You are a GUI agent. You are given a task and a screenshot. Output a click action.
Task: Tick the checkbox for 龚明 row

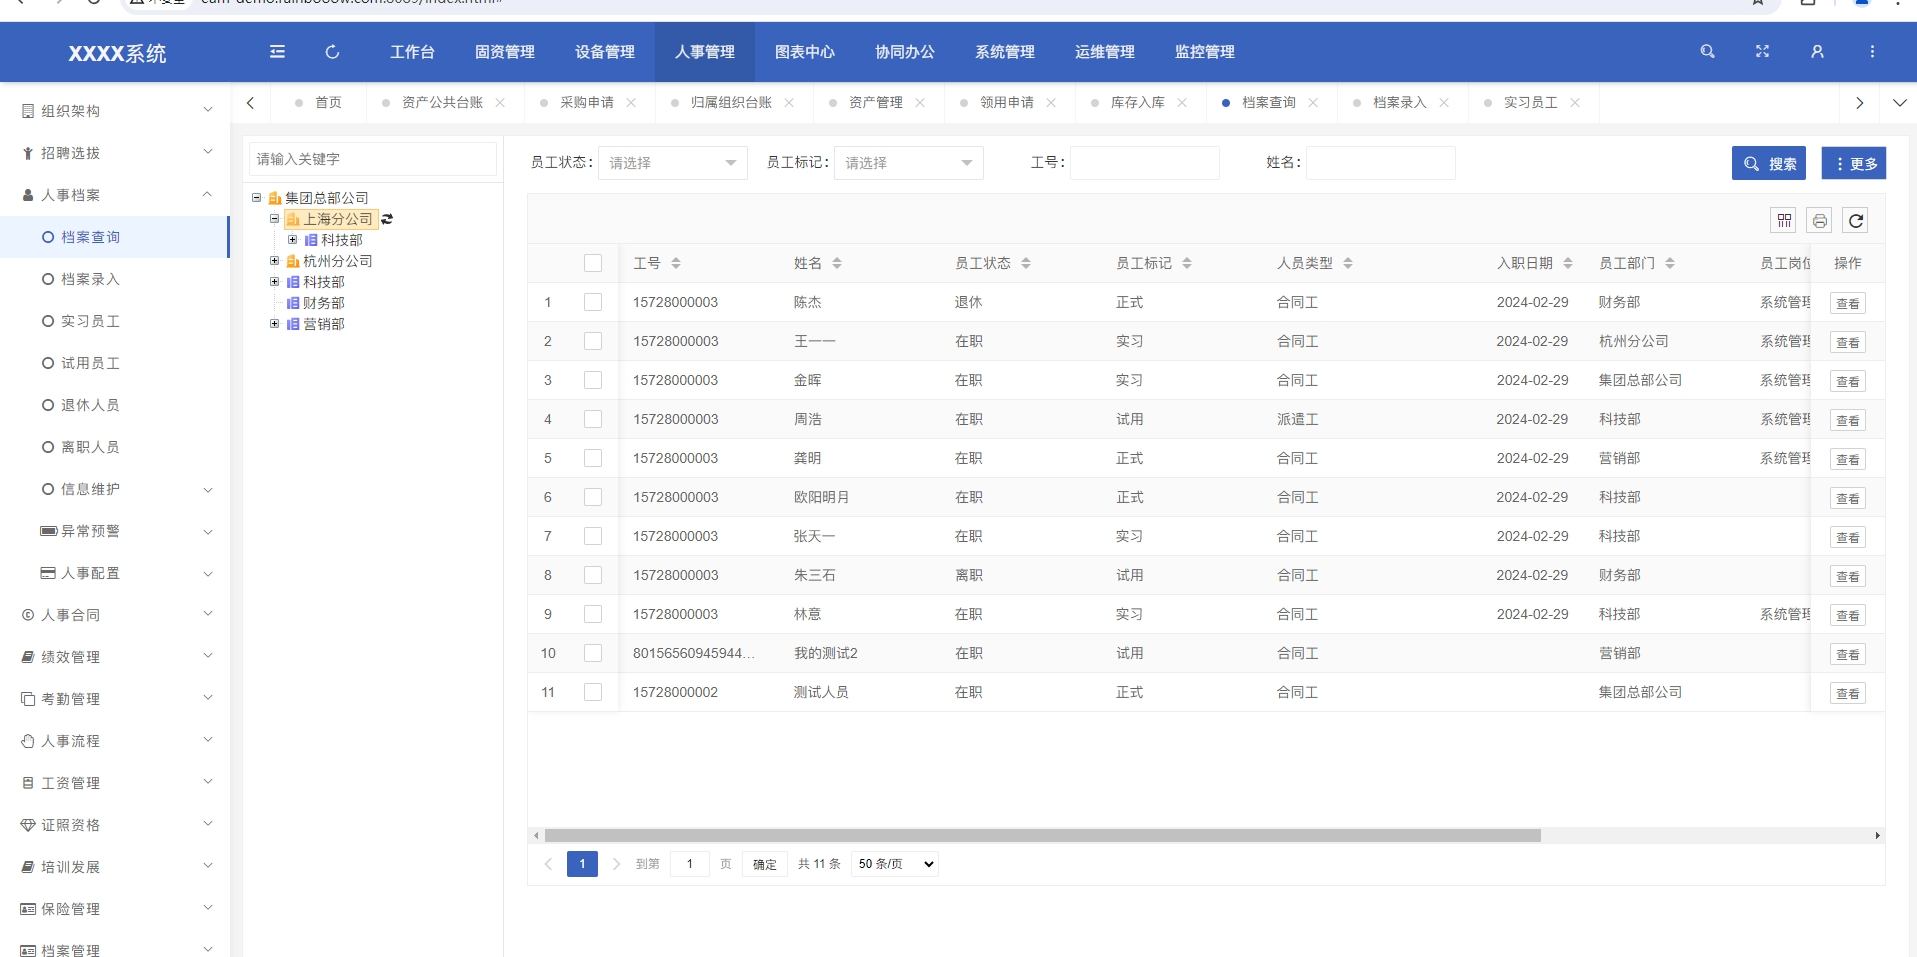(593, 458)
